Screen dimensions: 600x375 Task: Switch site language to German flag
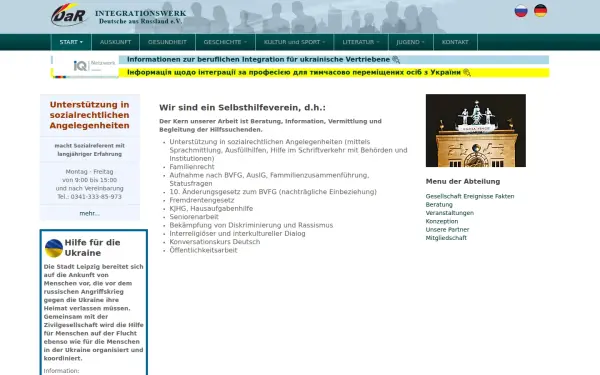[x=540, y=11]
